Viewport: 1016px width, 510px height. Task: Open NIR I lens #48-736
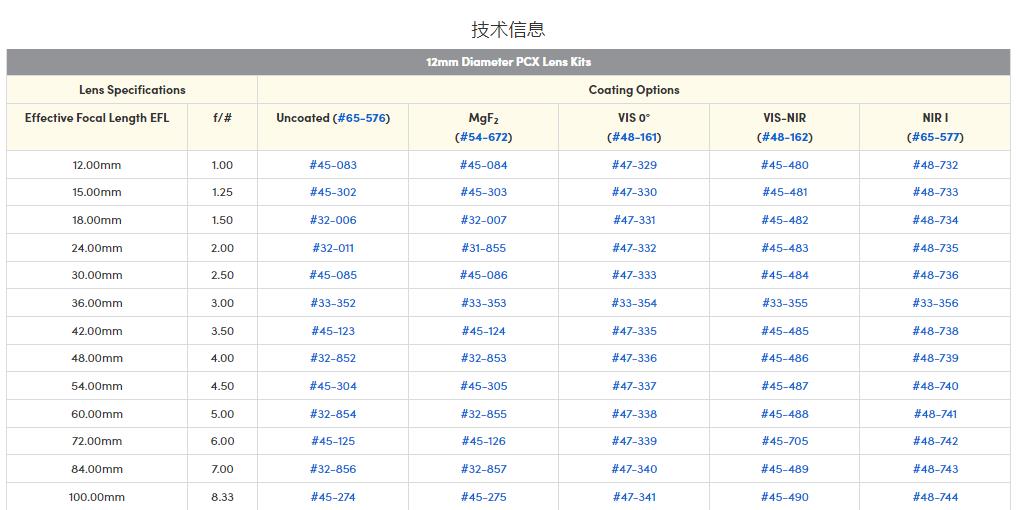point(935,275)
